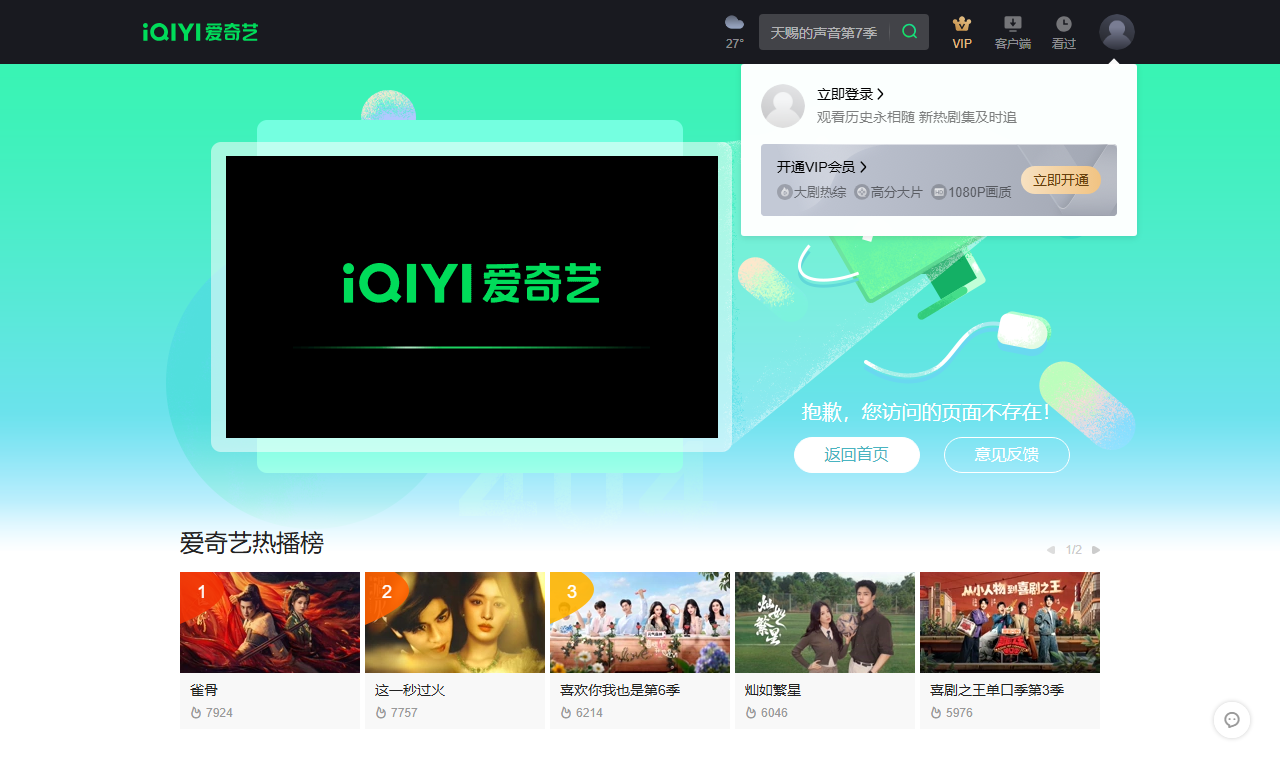Click flame popularity icon under 这一秒过火
Screen dimensions: 1280x768
(381, 713)
